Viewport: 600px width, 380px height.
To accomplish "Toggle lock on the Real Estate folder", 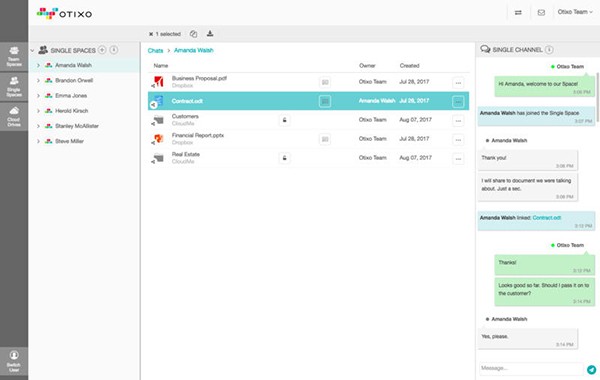I will tap(284, 158).
